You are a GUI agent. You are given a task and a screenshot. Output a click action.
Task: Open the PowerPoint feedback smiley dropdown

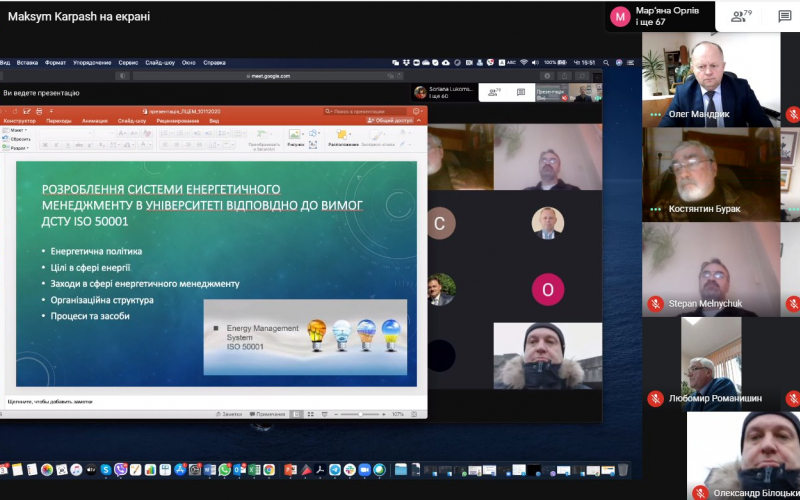[417, 111]
